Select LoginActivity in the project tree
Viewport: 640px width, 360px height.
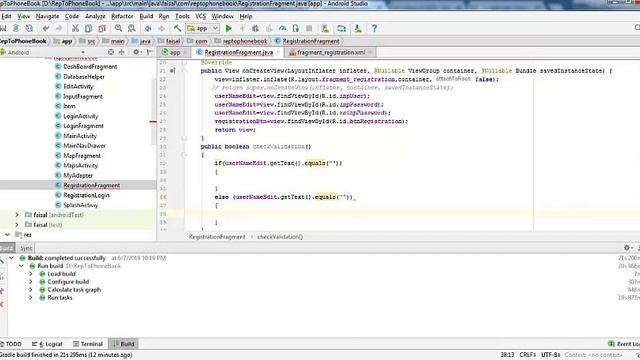click(x=80, y=116)
